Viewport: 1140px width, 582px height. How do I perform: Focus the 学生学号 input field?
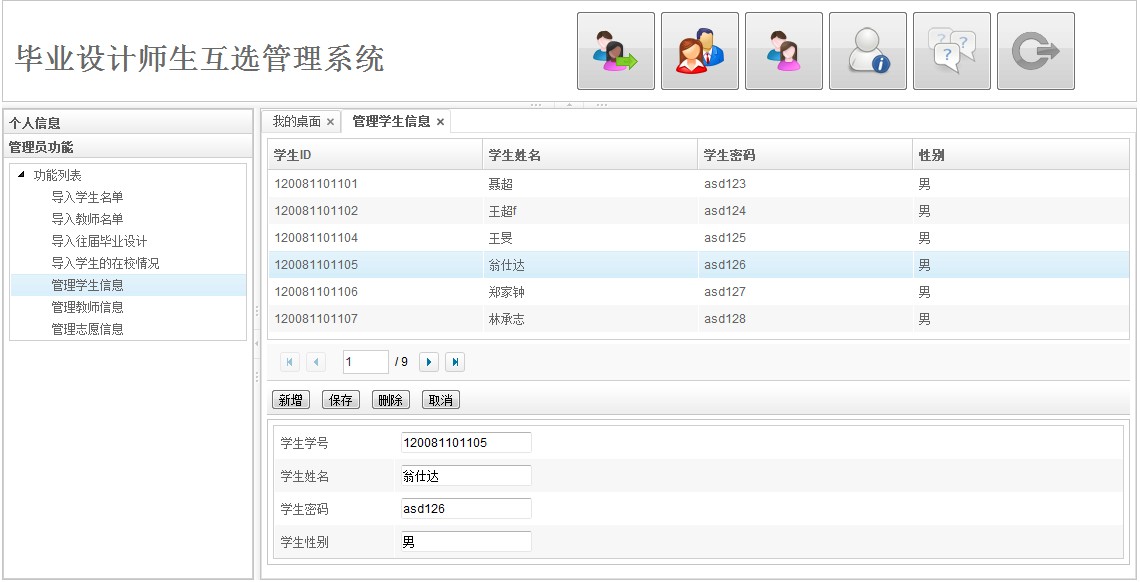click(466, 442)
